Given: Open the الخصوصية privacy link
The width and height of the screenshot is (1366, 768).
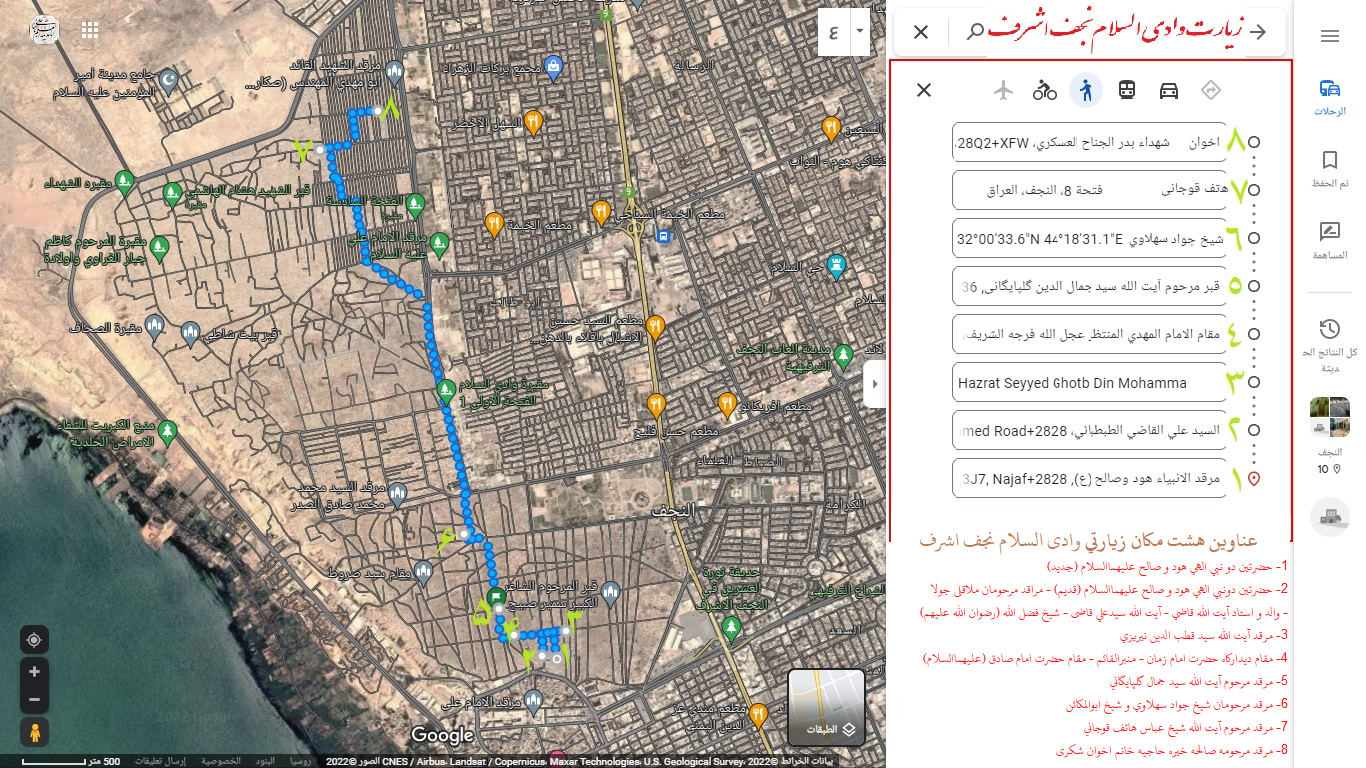Looking at the screenshot, I should [x=221, y=762].
